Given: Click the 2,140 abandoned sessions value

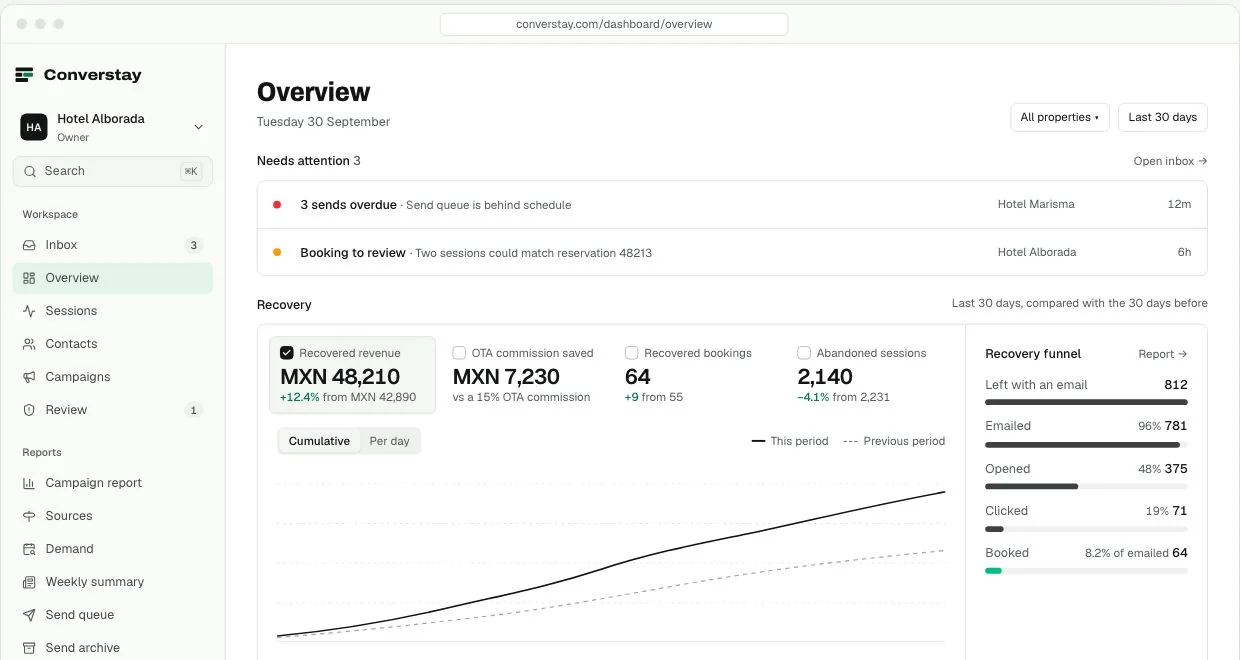Looking at the screenshot, I should pyautogui.click(x=825, y=377).
